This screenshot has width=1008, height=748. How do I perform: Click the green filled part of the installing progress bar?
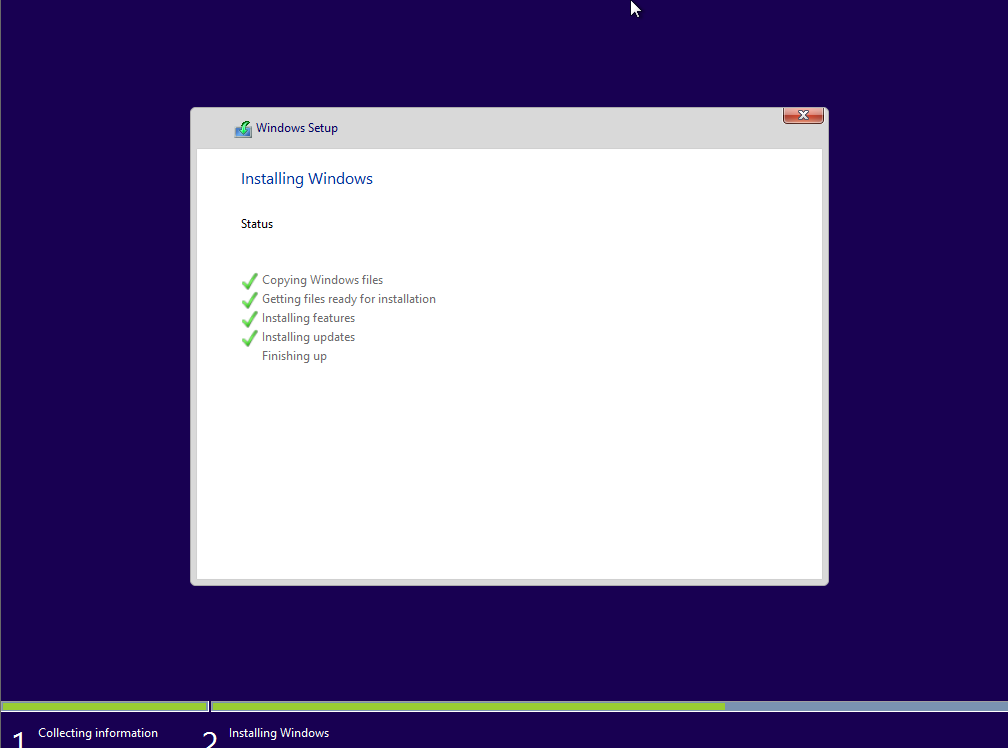[x=468, y=706]
